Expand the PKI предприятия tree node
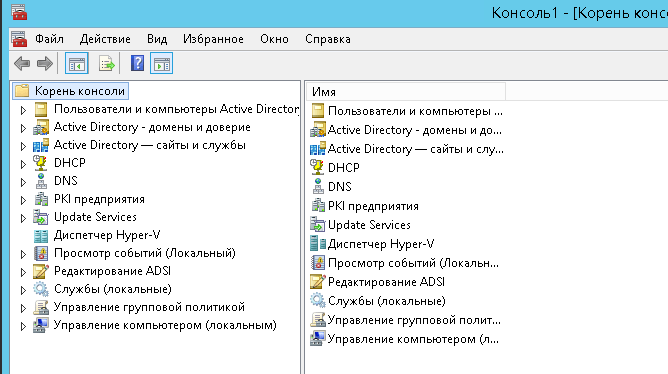 click(23, 200)
